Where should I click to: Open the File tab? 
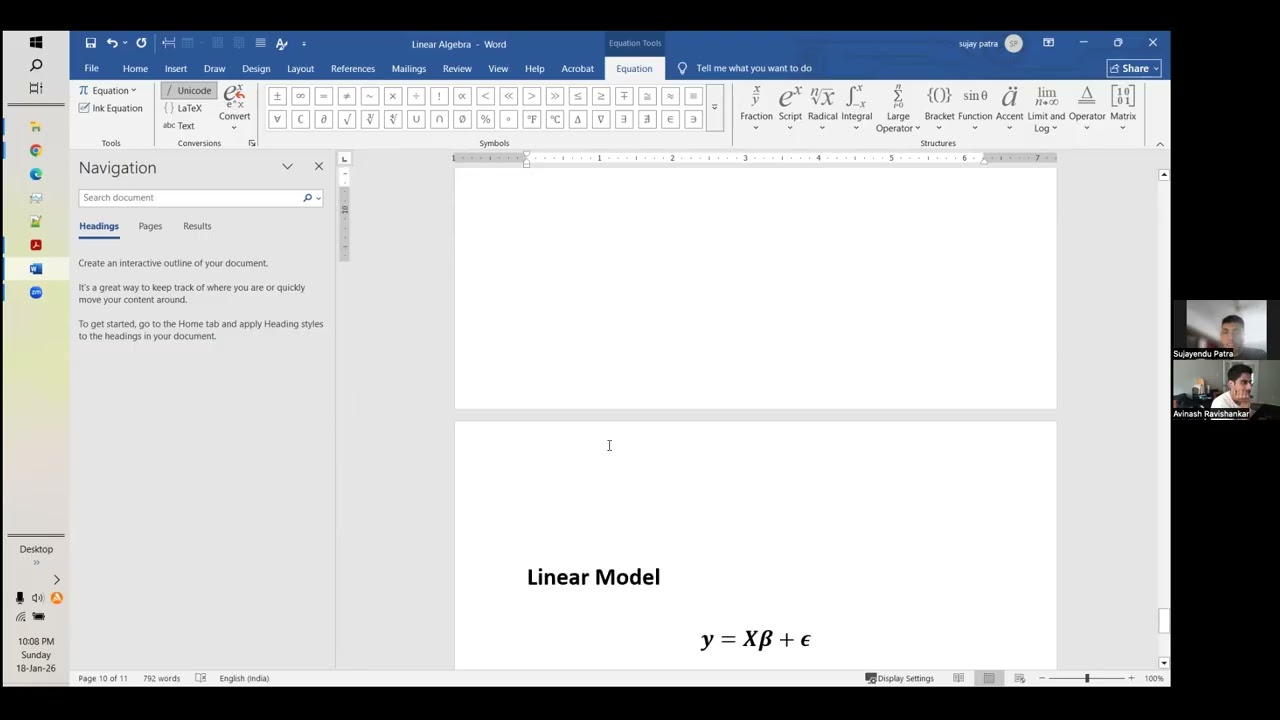91,68
